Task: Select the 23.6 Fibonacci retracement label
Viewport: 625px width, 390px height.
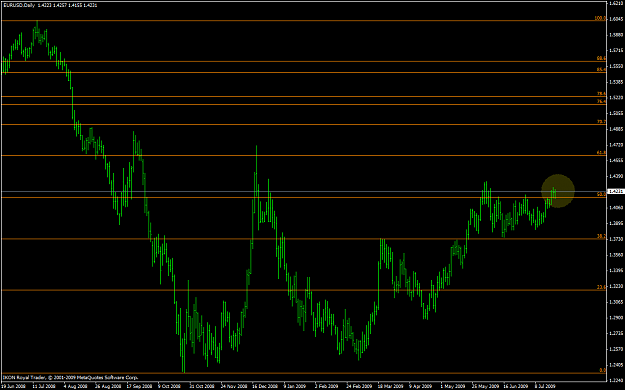Action: pyautogui.click(x=601, y=287)
